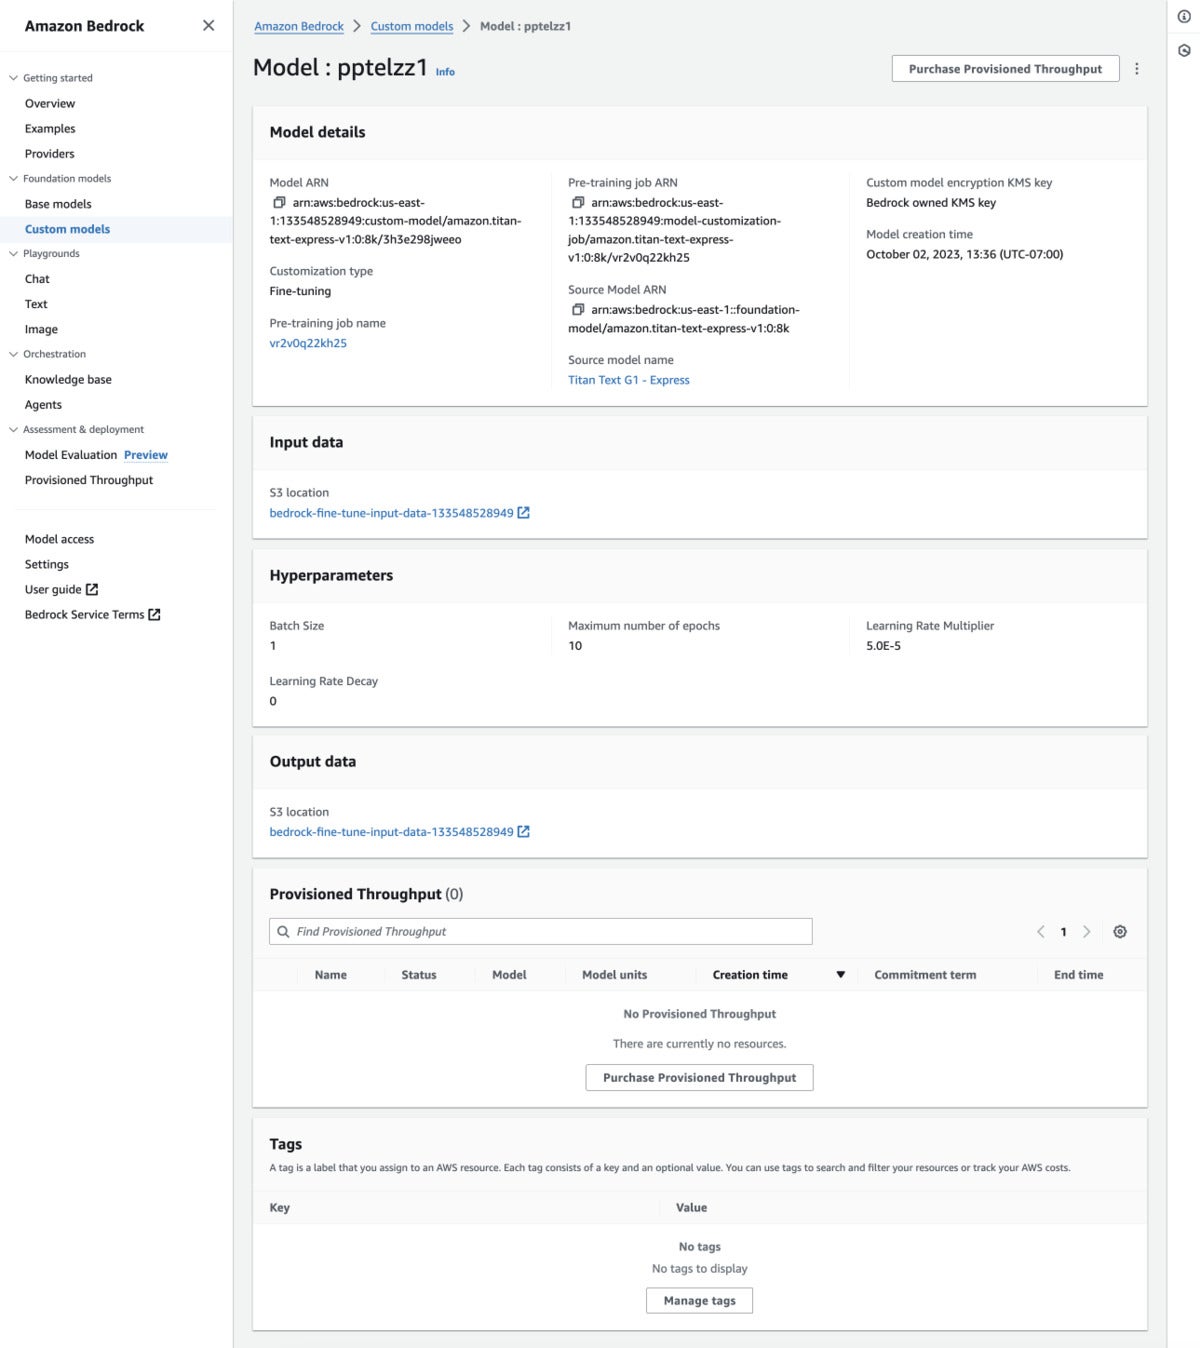Open the model actions kebab menu
The width and height of the screenshot is (1200, 1348).
point(1137,69)
